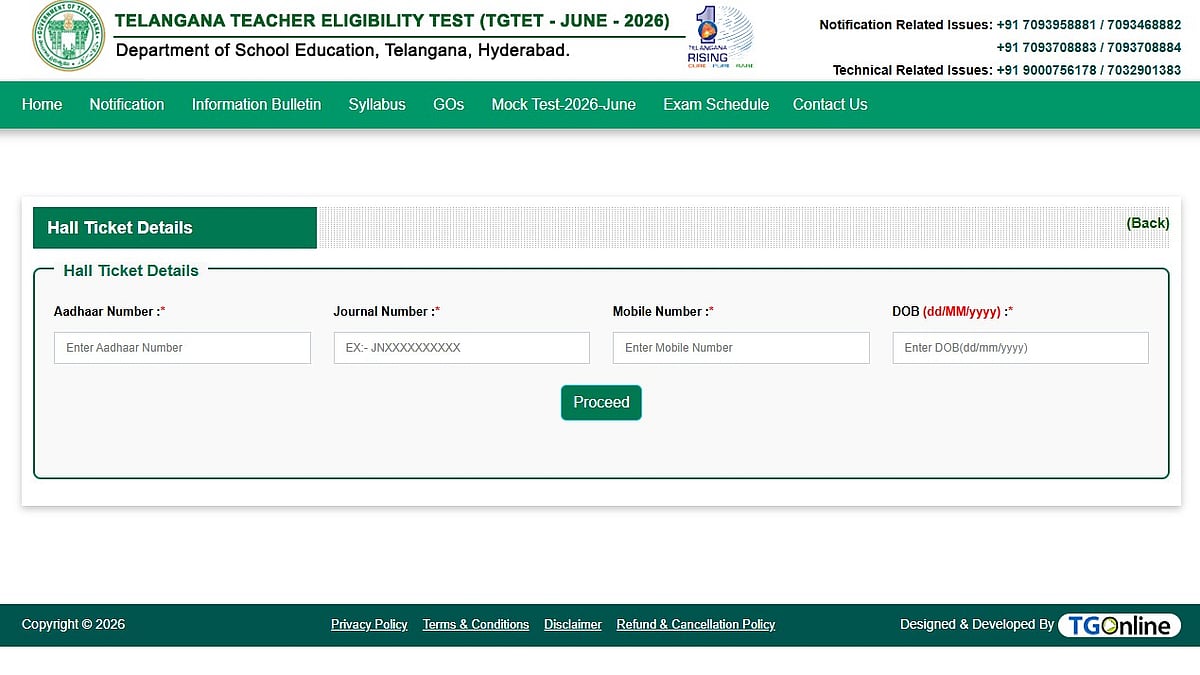
Task: Click the Telangana Rising logo
Action: tap(719, 37)
